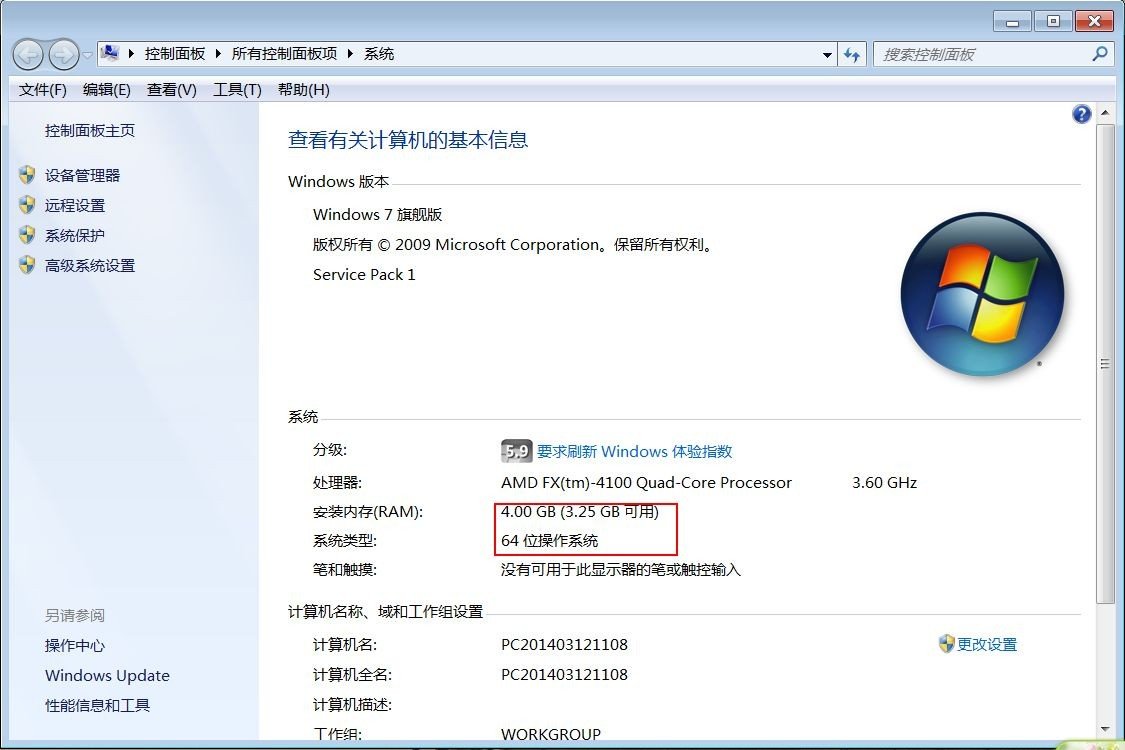
Task: Click the Back navigation arrow button
Action: (x=29, y=55)
